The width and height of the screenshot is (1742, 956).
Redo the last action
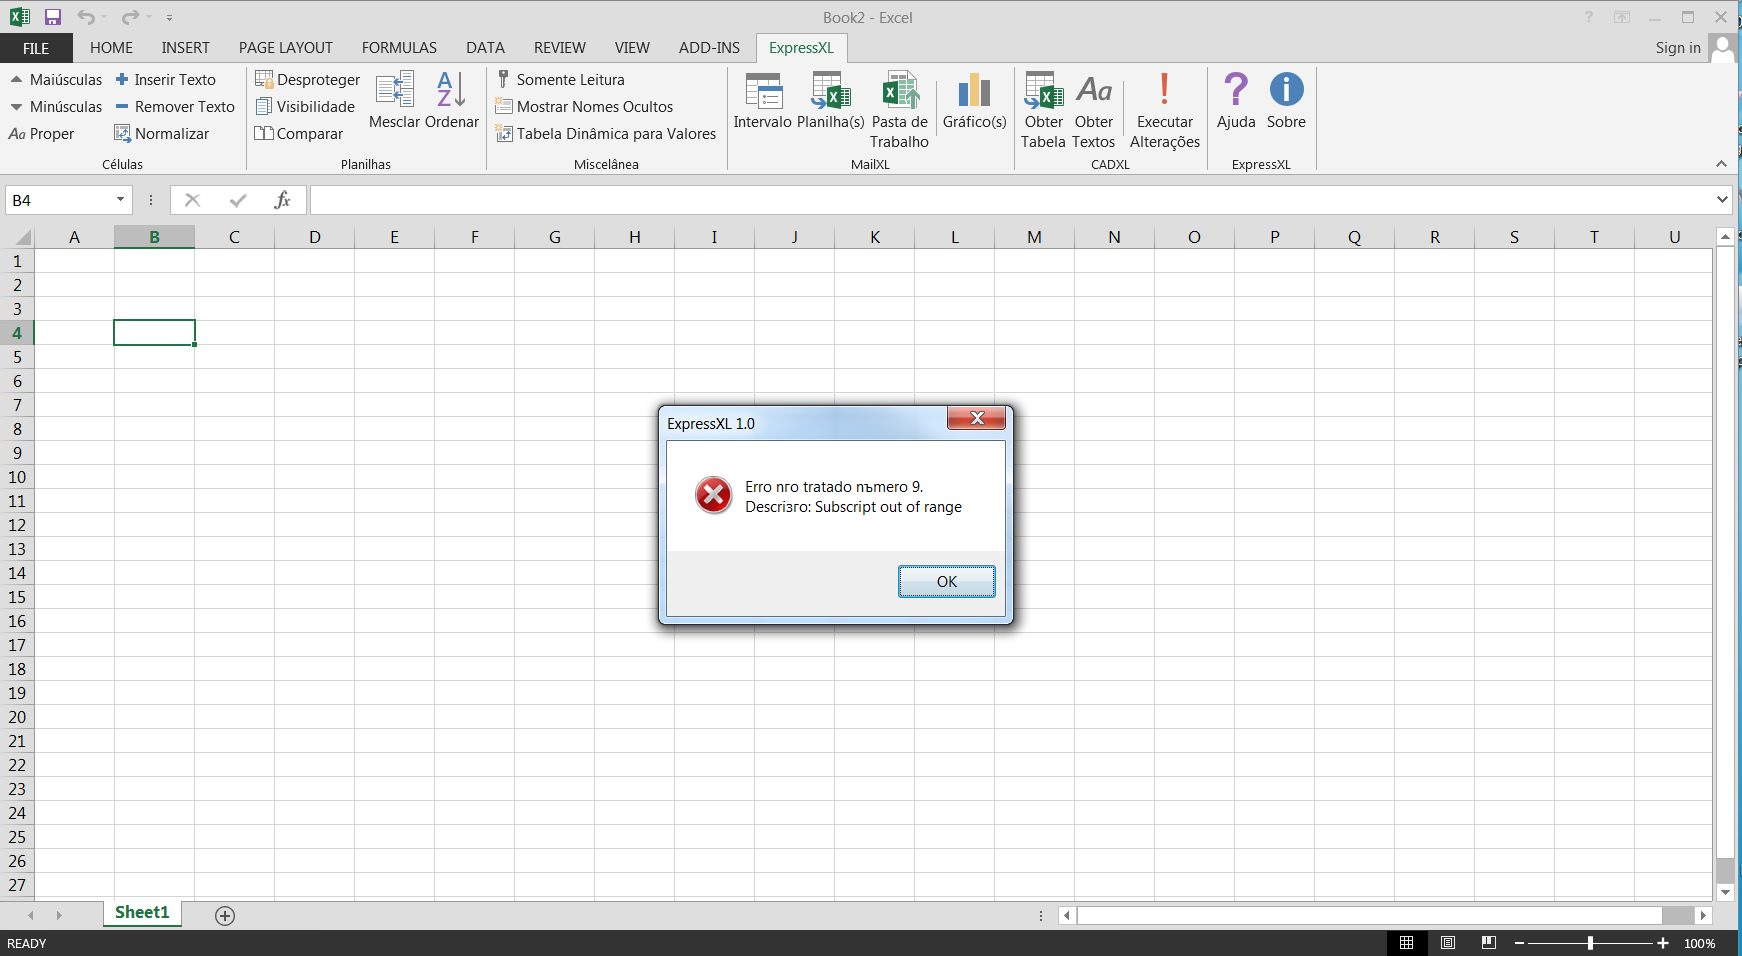point(130,17)
